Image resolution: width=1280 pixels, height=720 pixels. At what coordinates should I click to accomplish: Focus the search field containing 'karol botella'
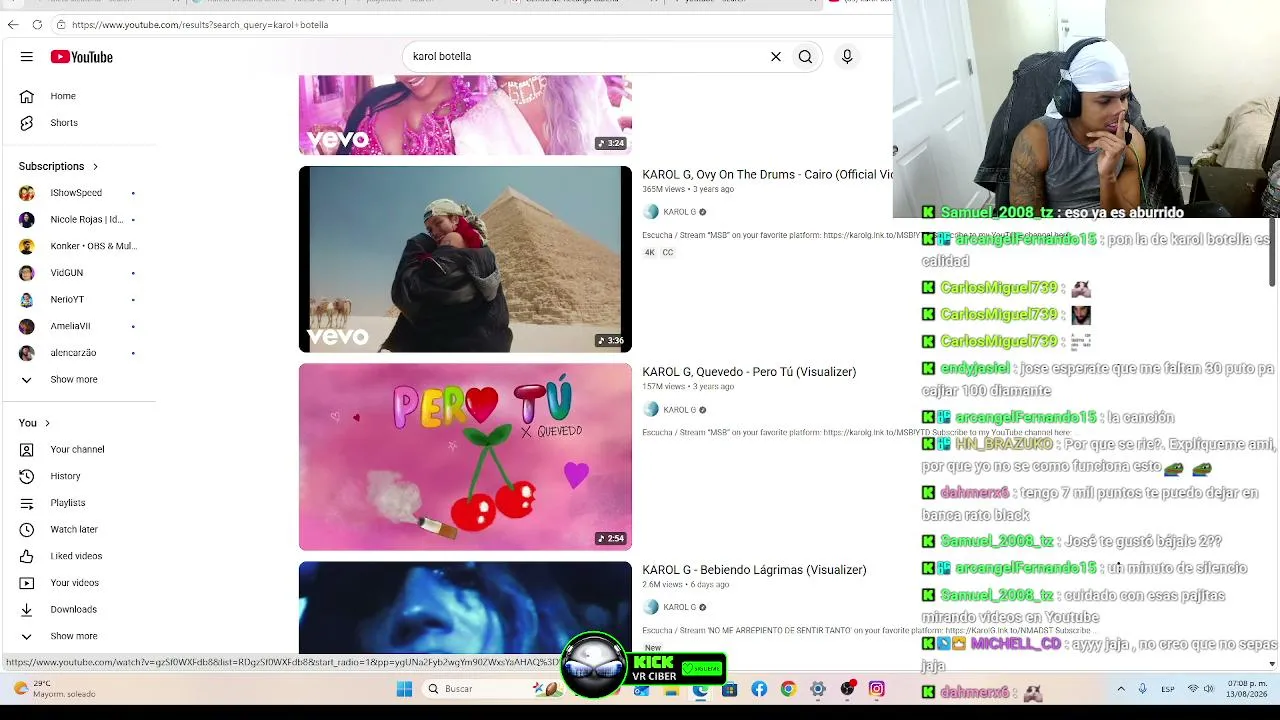pyautogui.click(x=585, y=57)
